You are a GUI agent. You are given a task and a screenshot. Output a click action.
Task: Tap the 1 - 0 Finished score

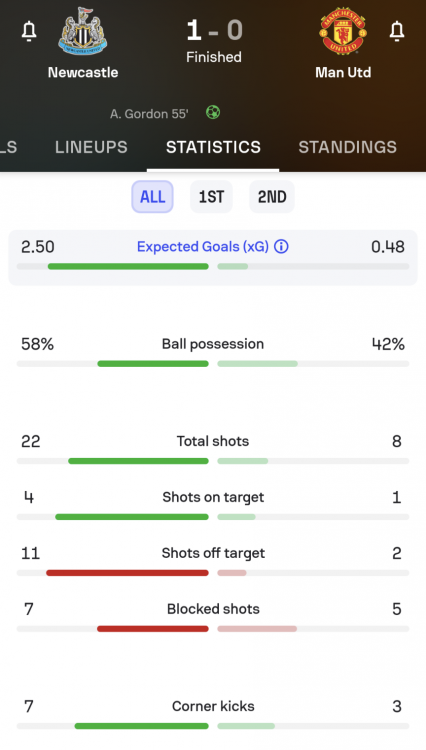coord(214,42)
